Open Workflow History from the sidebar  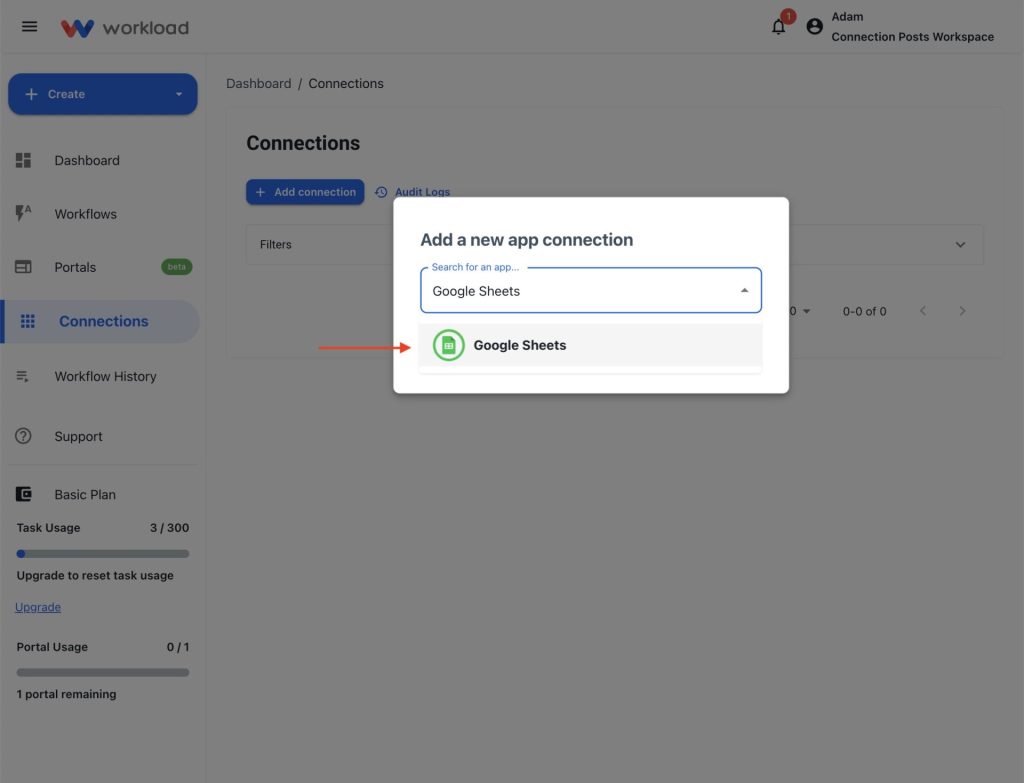coord(103,376)
